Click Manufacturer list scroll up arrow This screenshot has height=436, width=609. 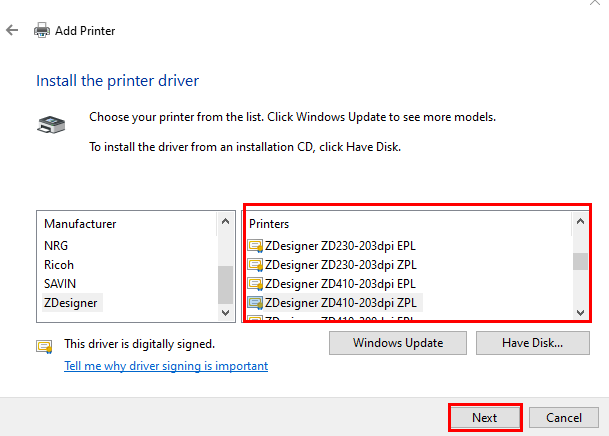pyautogui.click(x=225, y=221)
